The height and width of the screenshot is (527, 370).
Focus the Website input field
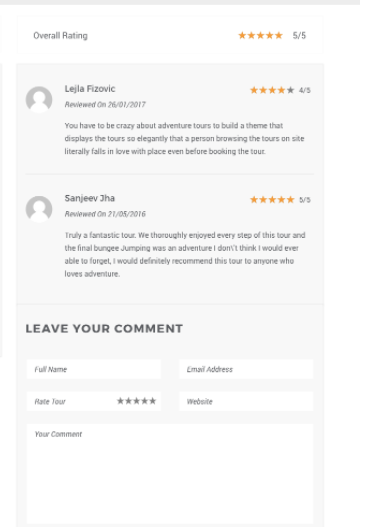pos(246,401)
